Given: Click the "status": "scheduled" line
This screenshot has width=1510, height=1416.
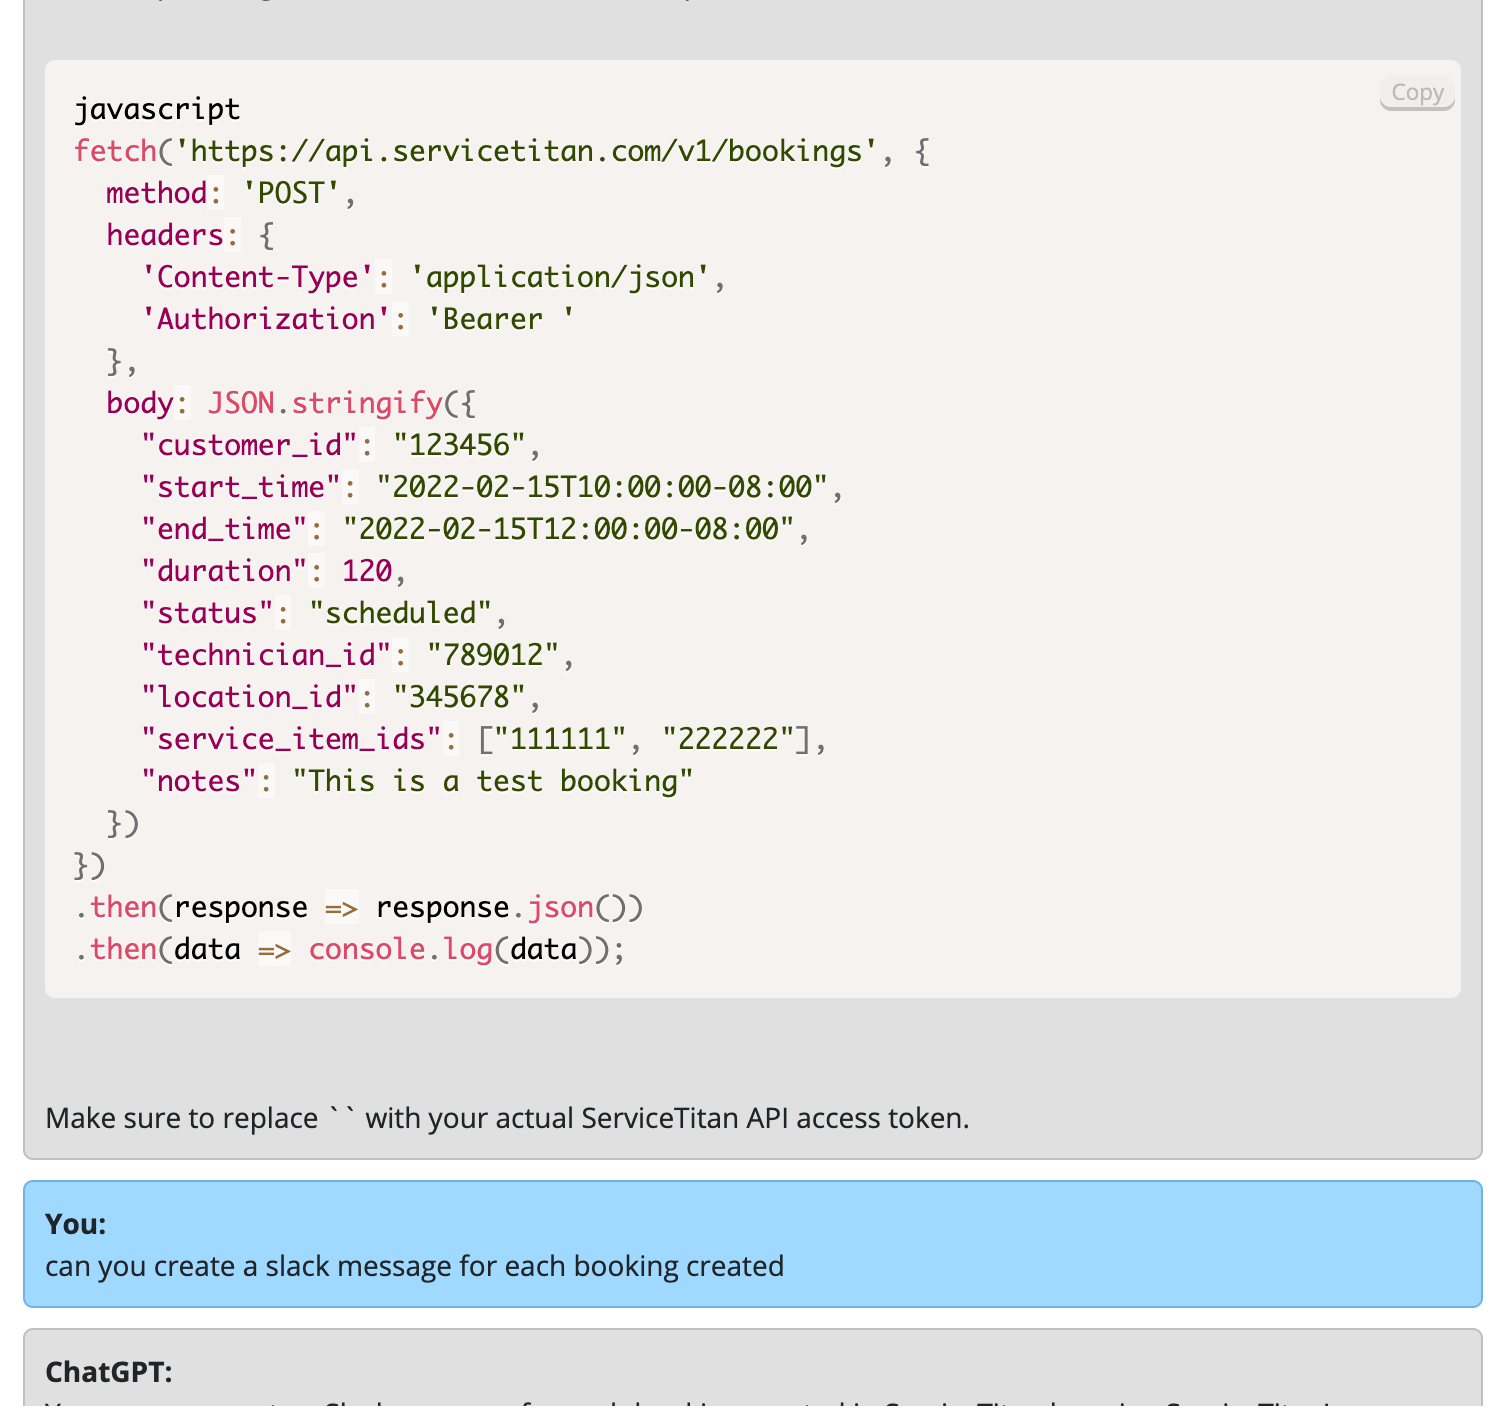Looking at the screenshot, I should (324, 613).
